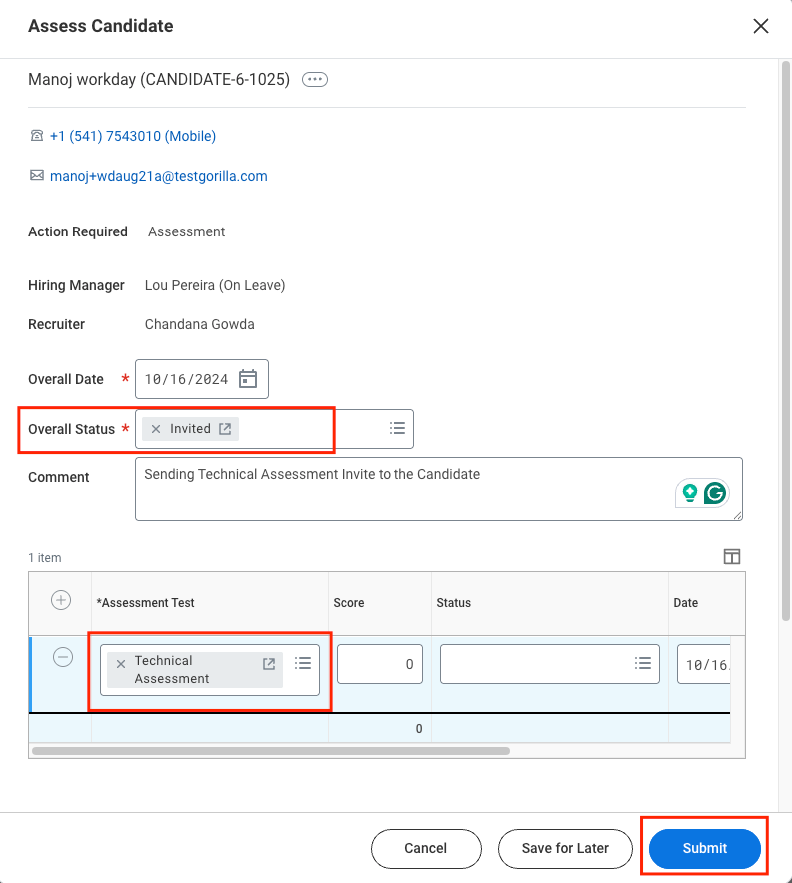Open calendar picker for Overall Date

(x=248, y=379)
